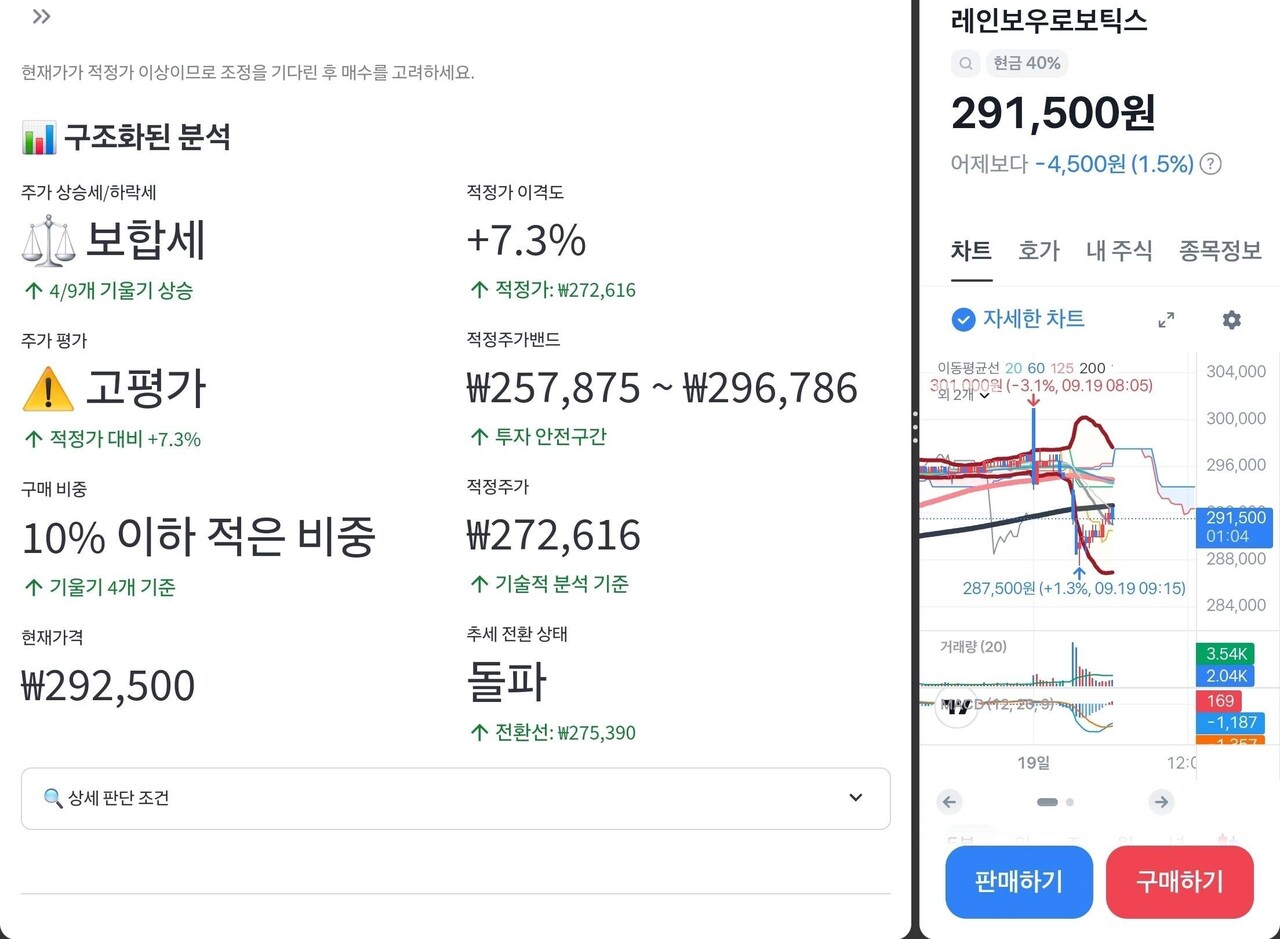Click the scale icon next to 보합세
The width and height of the screenshot is (1280, 939).
[x=47, y=238]
